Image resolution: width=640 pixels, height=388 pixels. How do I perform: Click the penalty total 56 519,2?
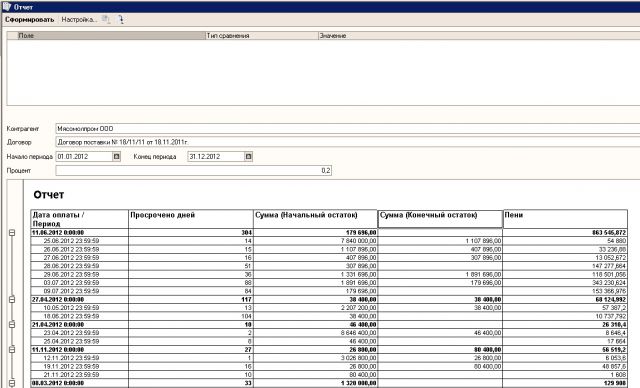[x=614, y=350]
